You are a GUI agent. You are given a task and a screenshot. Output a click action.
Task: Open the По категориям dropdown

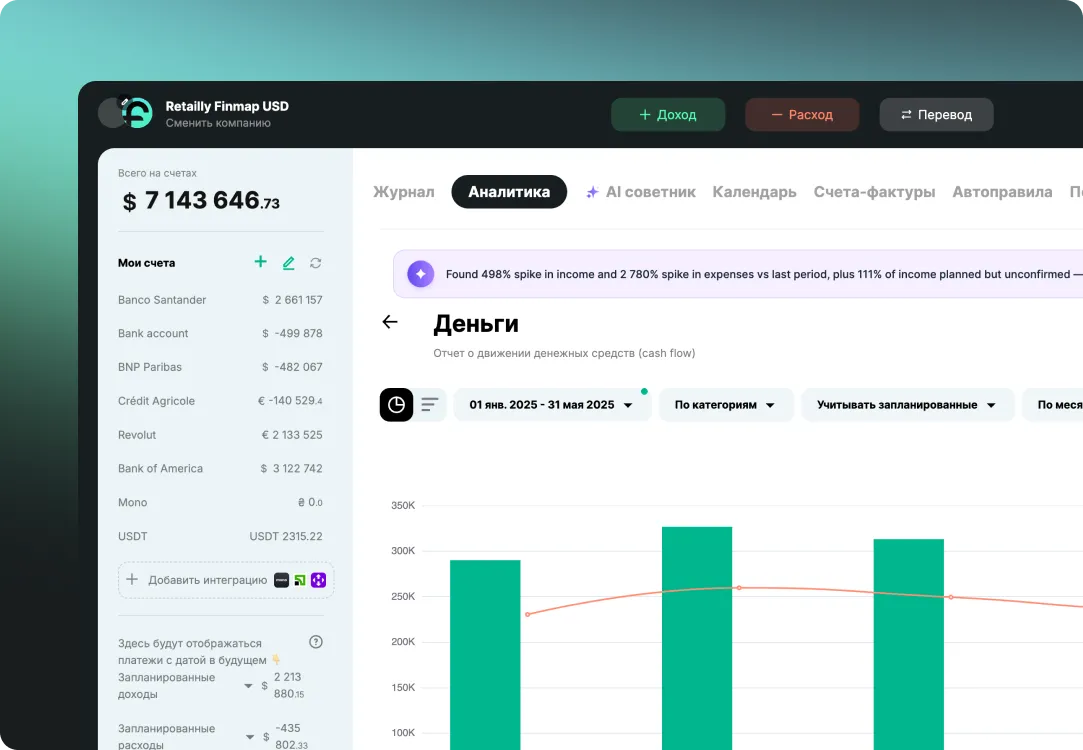[725, 405]
